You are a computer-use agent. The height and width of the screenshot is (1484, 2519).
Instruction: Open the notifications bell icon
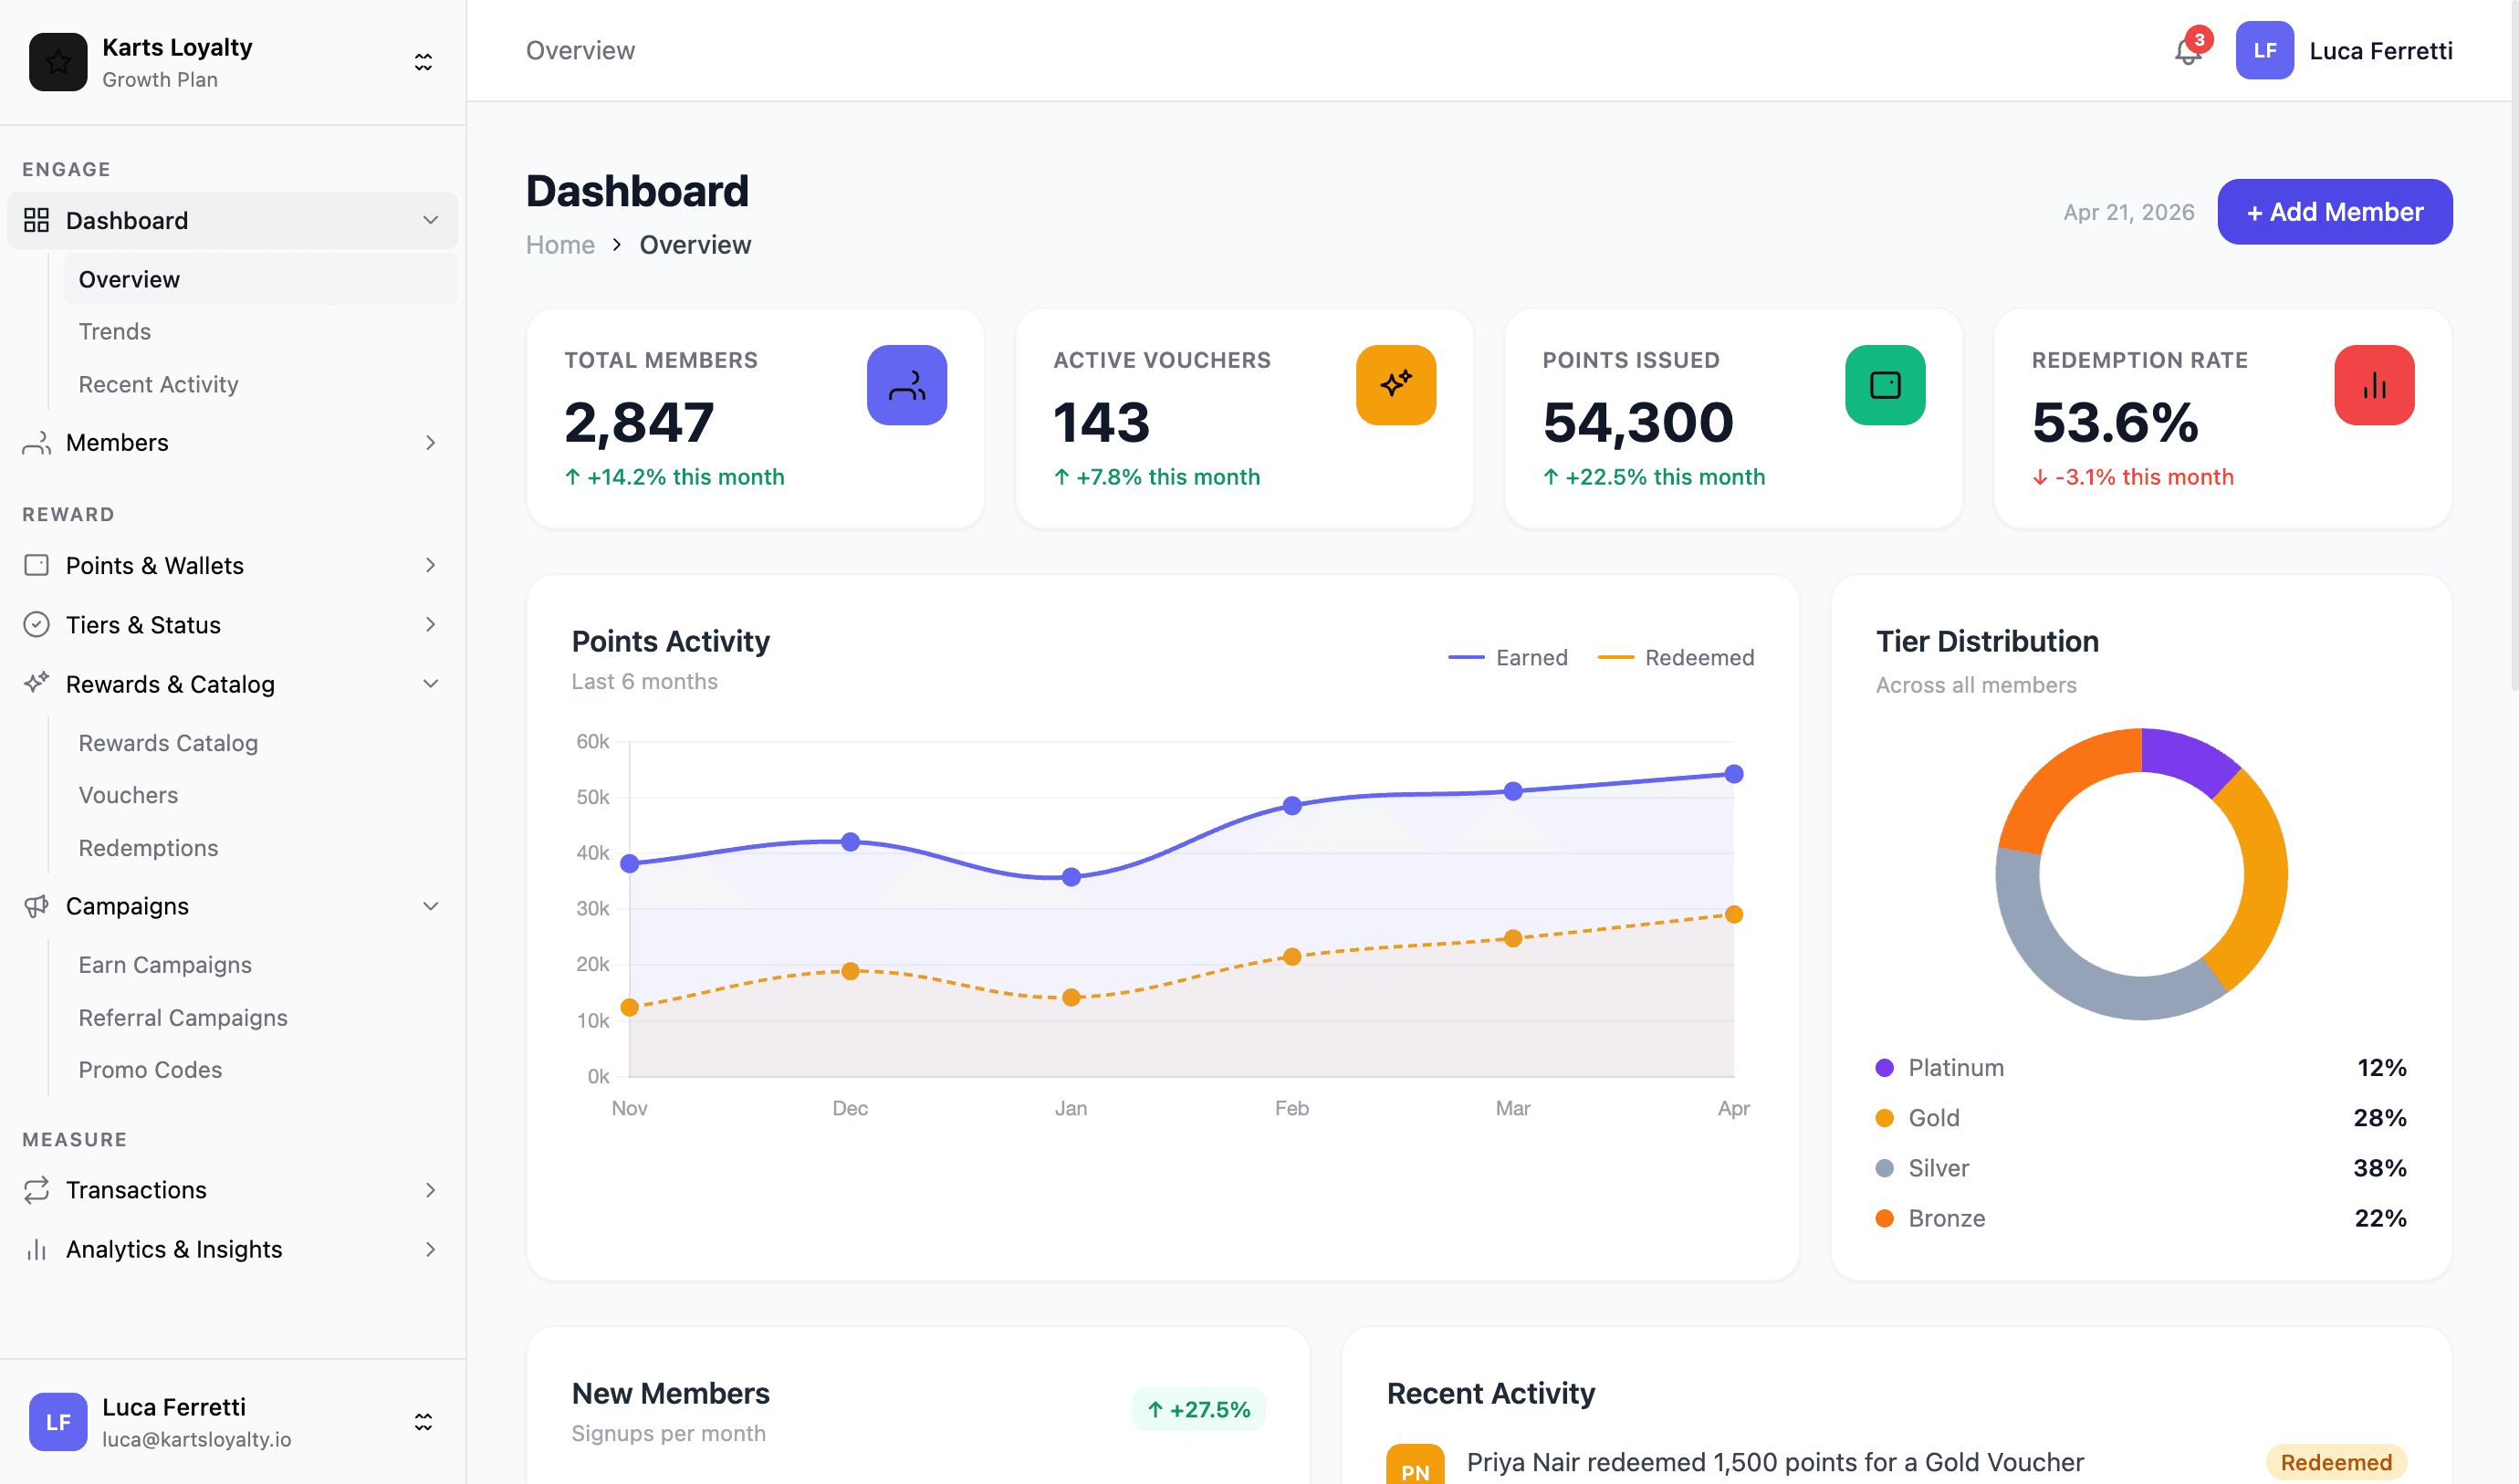point(2187,52)
